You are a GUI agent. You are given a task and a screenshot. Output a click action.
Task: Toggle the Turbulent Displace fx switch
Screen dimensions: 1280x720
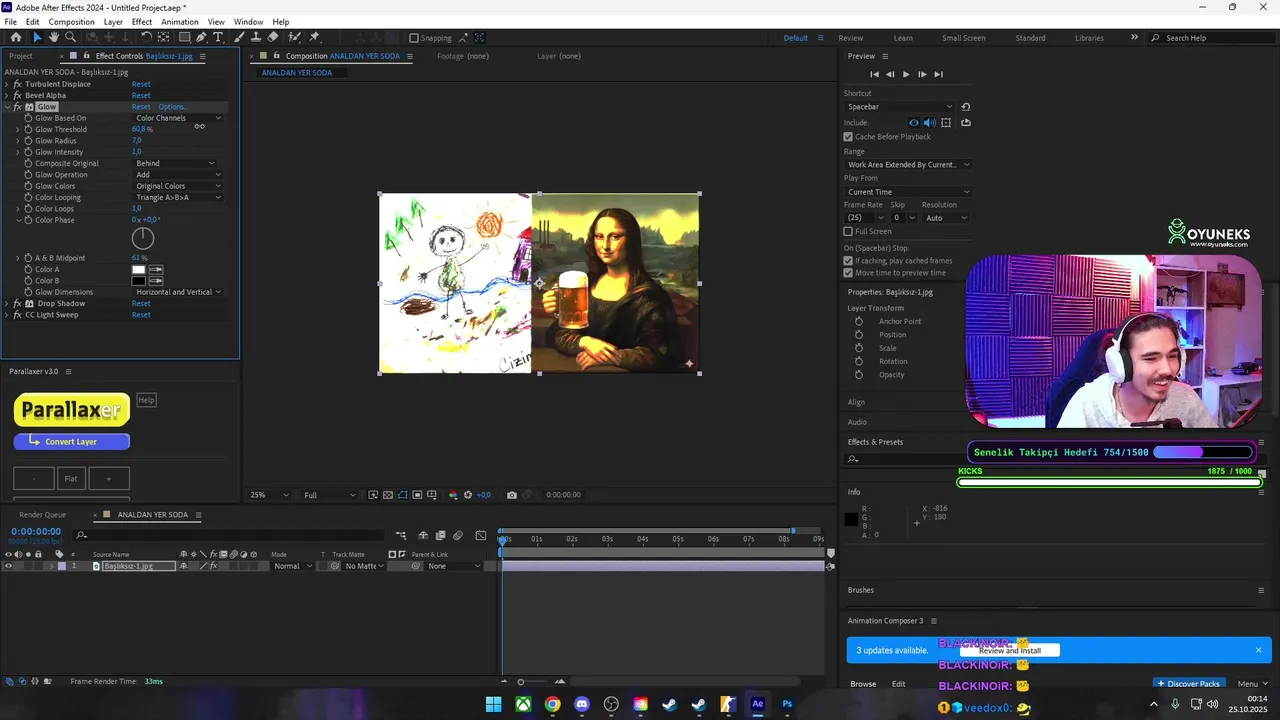click(x=17, y=84)
